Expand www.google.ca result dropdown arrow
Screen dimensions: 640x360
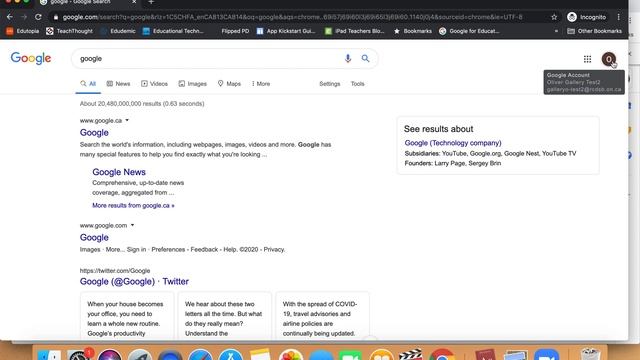(x=127, y=120)
